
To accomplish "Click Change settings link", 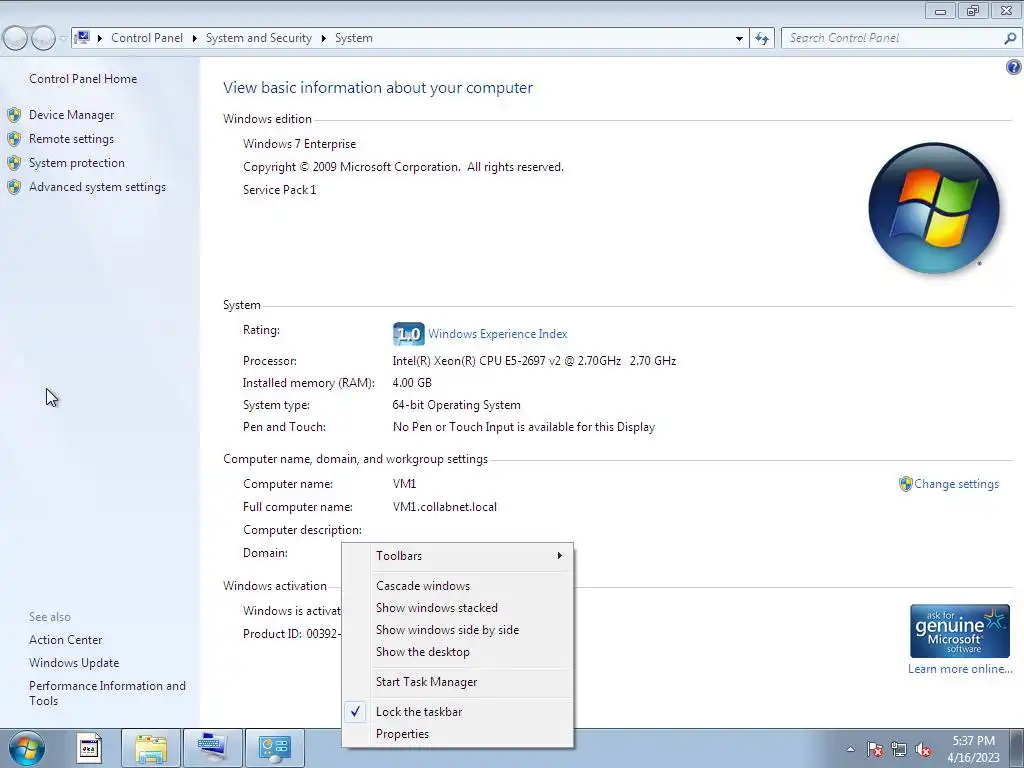I will point(956,484).
